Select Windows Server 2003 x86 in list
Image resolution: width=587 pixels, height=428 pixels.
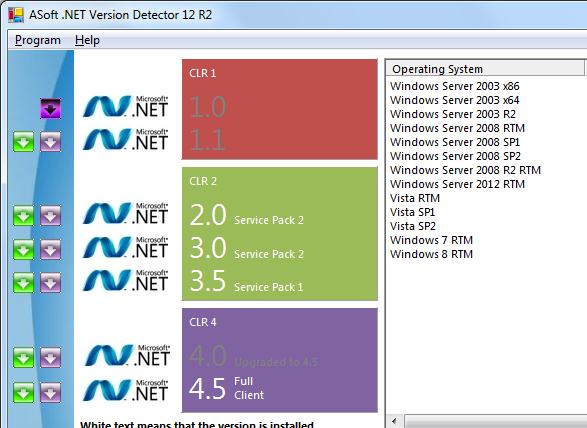pos(454,86)
